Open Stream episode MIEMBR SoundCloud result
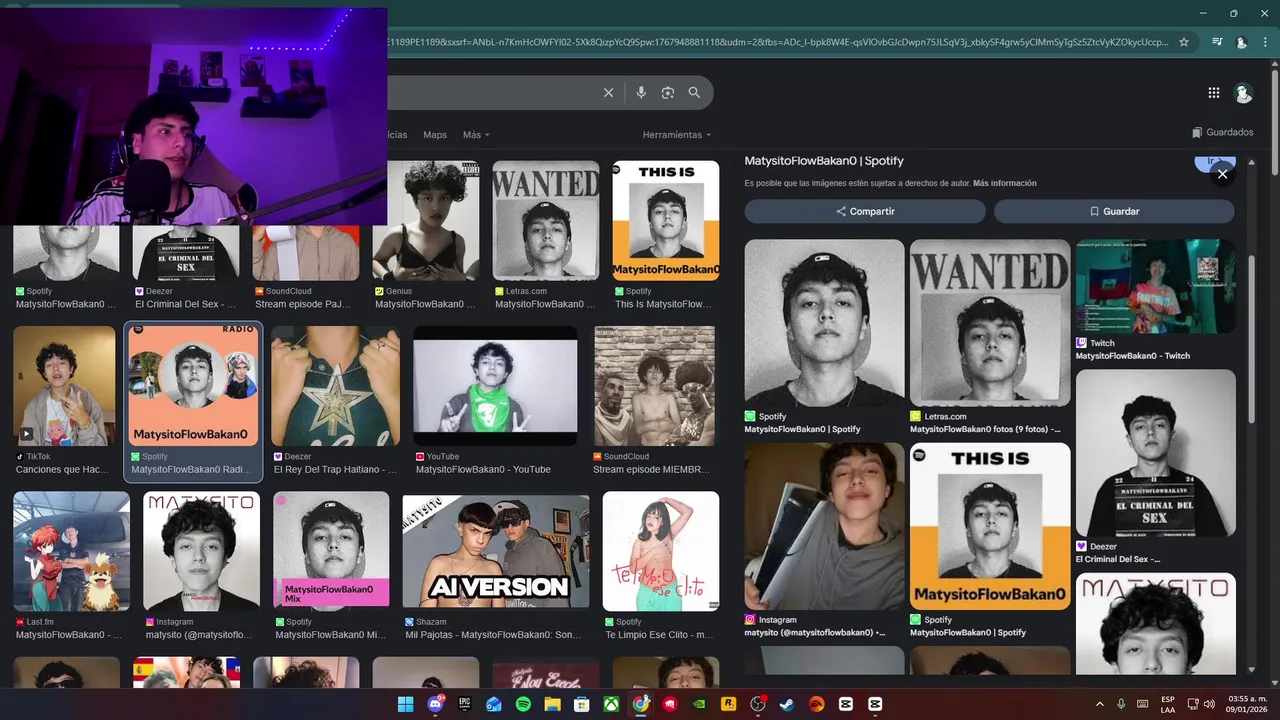 655,386
